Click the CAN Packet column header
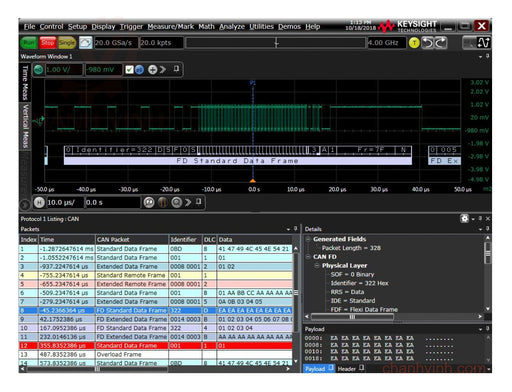The image size is (512, 392). [x=132, y=240]
